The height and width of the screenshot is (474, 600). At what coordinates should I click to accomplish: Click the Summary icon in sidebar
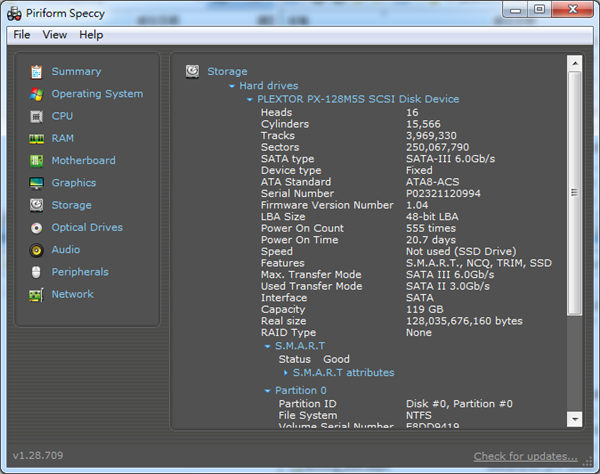(37, 72)
